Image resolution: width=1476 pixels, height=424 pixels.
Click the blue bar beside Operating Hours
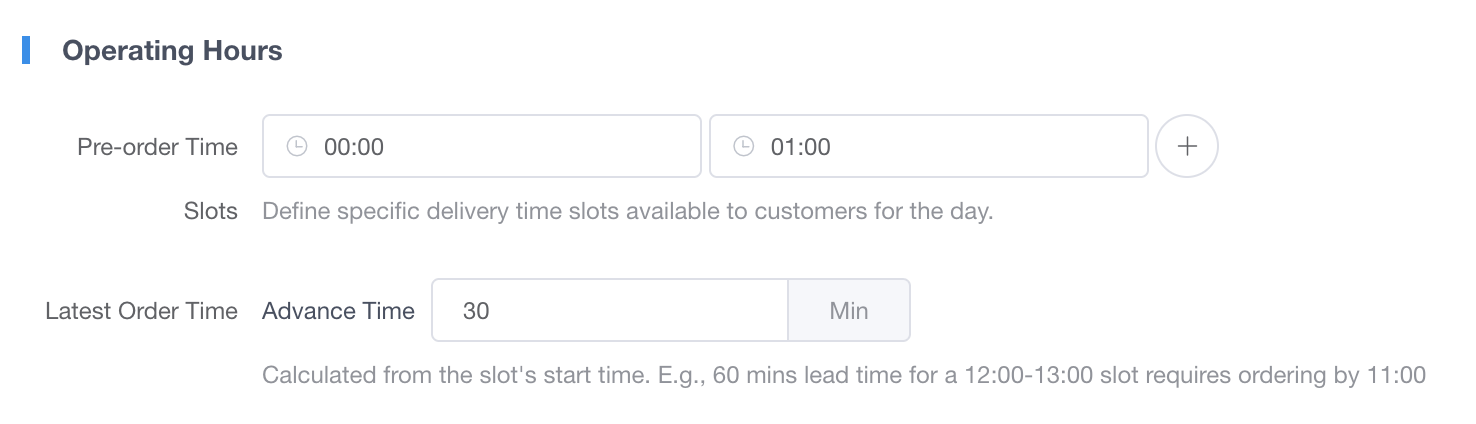26,50
